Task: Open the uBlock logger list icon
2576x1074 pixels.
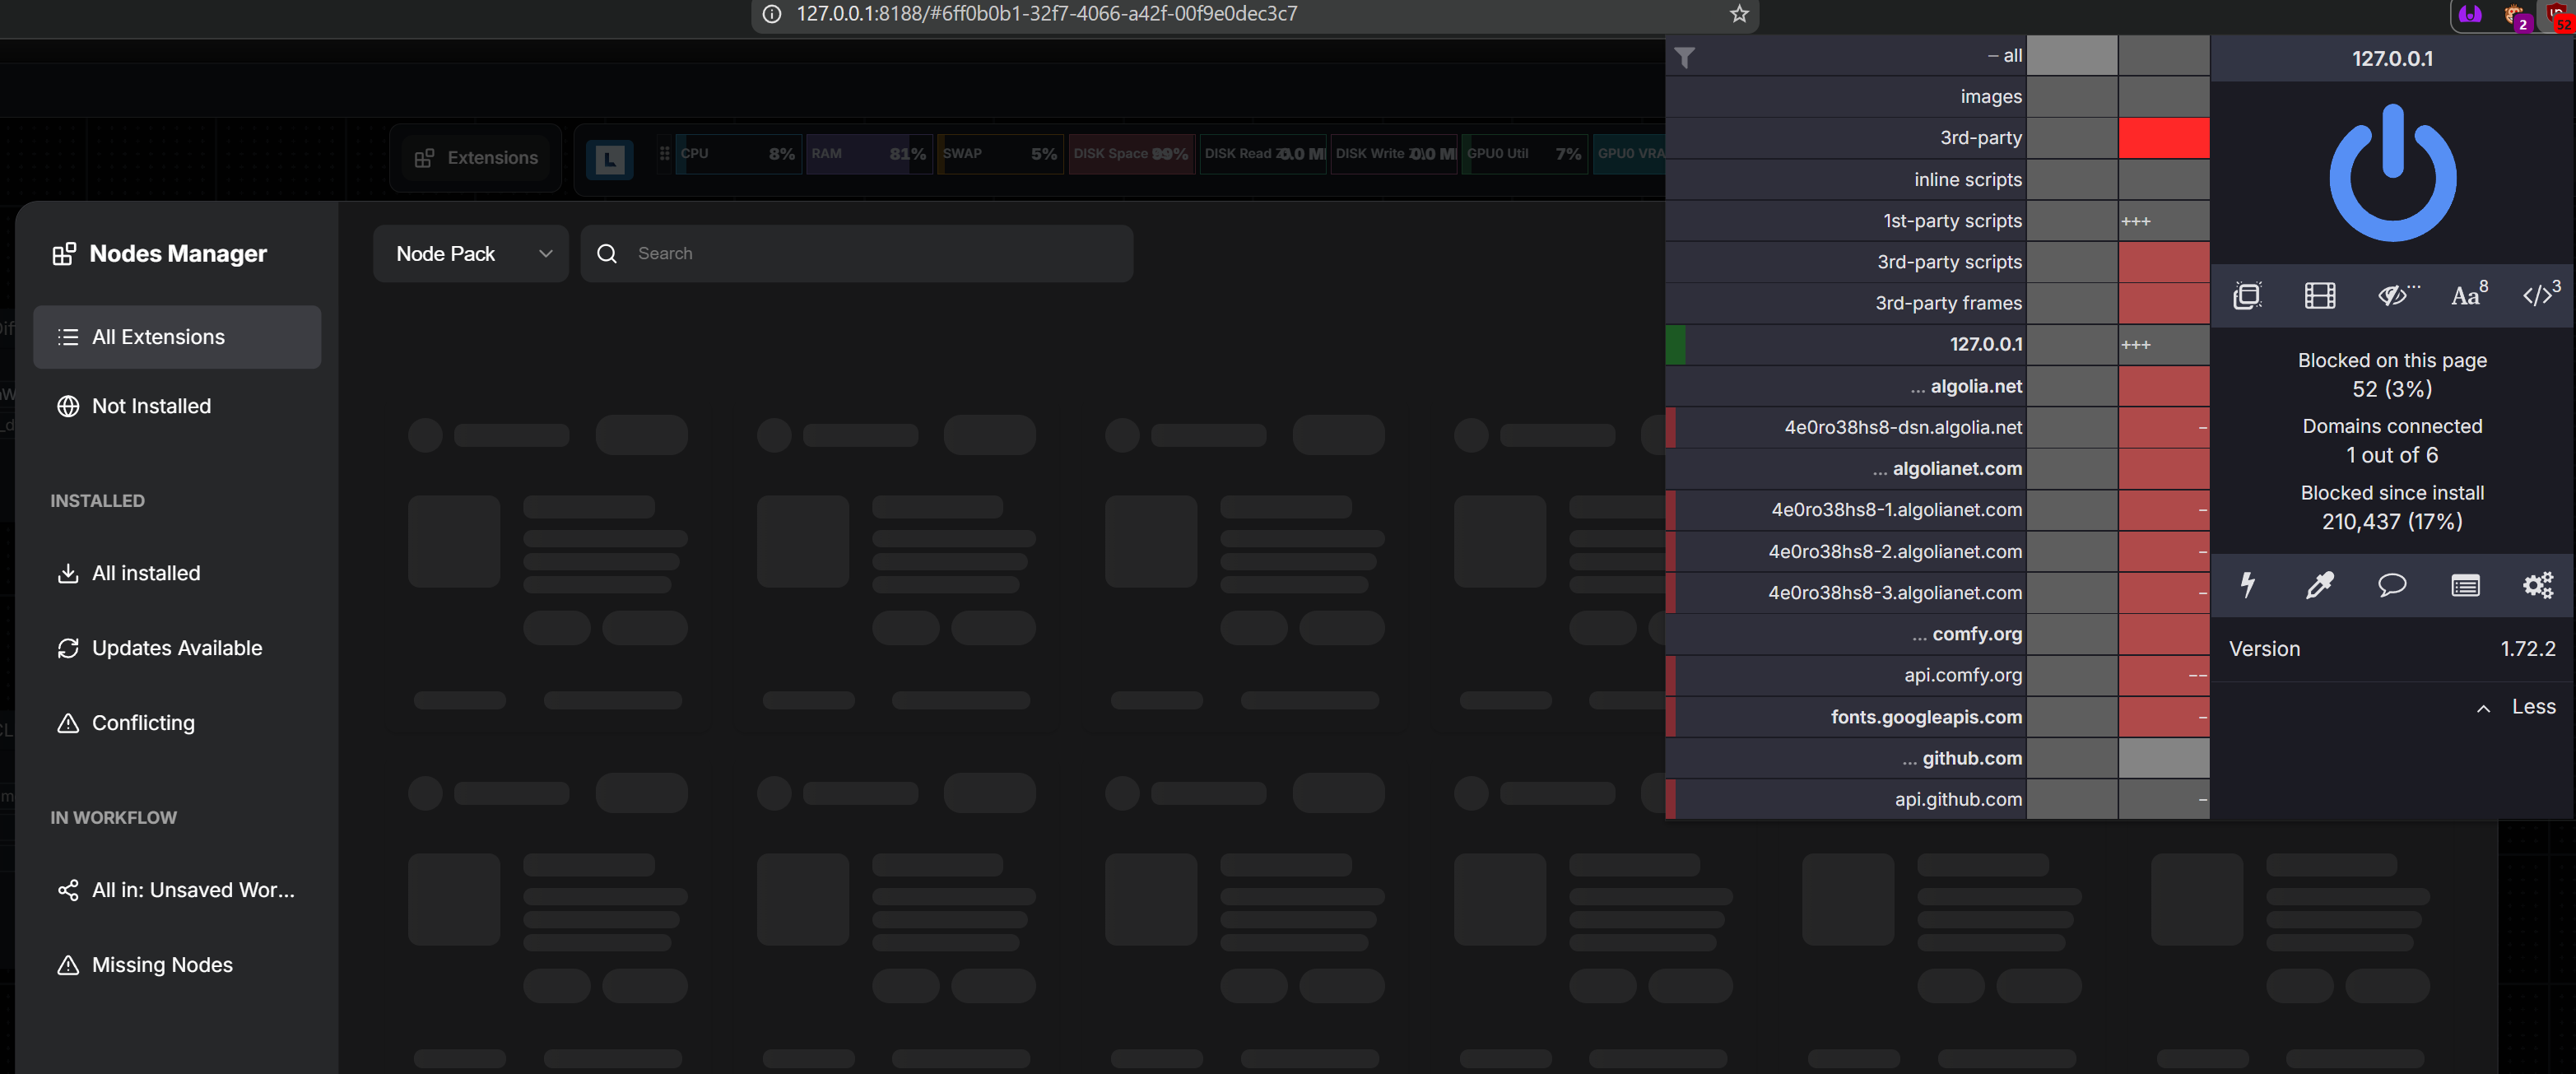Action: click(x=2465, y=585)
